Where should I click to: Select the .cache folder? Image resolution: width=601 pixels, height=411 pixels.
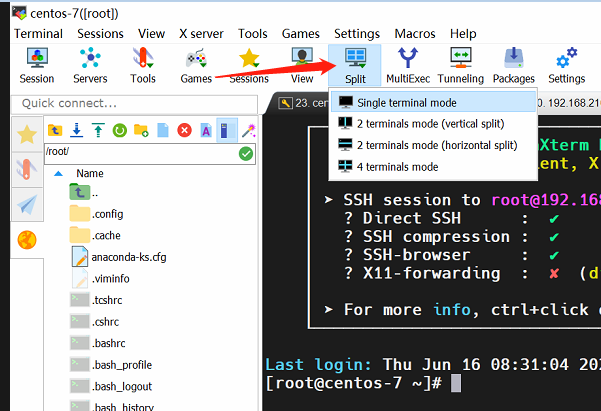click(x=95, y=235)
